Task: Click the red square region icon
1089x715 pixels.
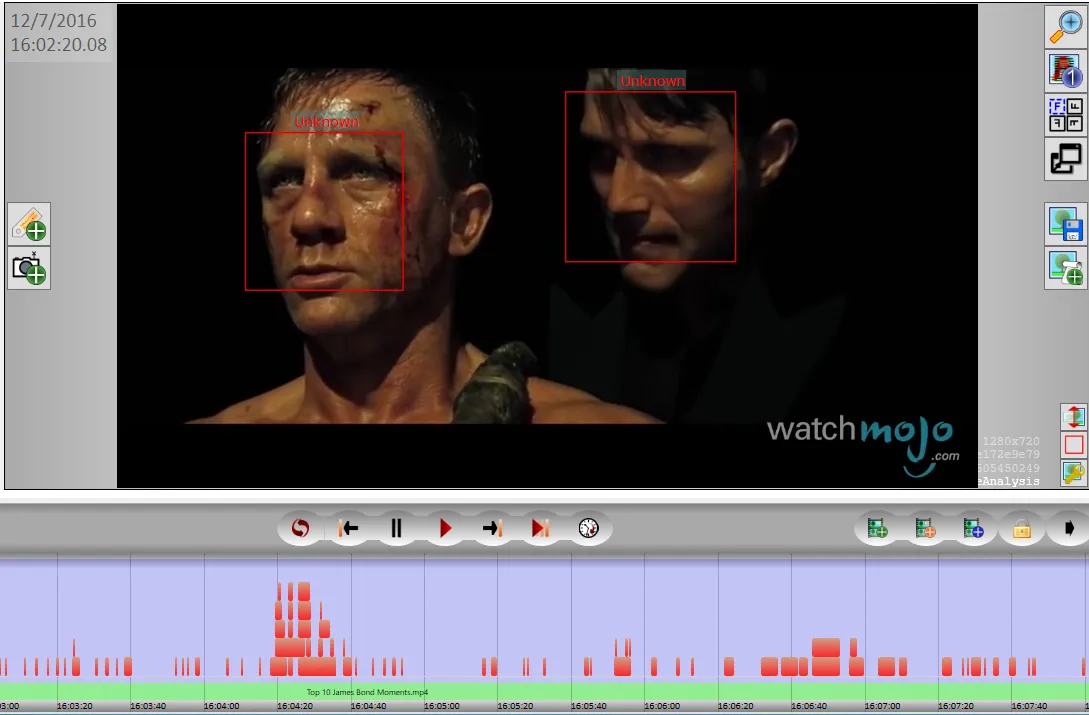Action: 1074,445
